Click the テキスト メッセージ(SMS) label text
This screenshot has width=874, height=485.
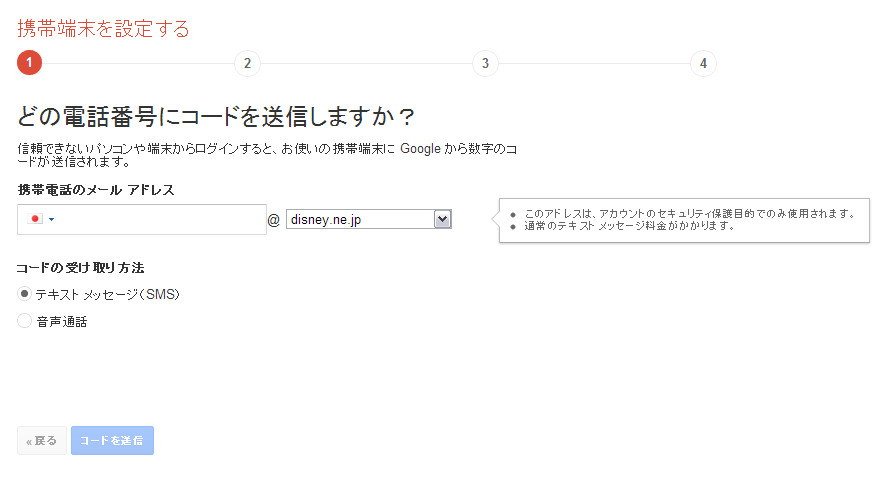pyautogui.click(x=108, y=294)
